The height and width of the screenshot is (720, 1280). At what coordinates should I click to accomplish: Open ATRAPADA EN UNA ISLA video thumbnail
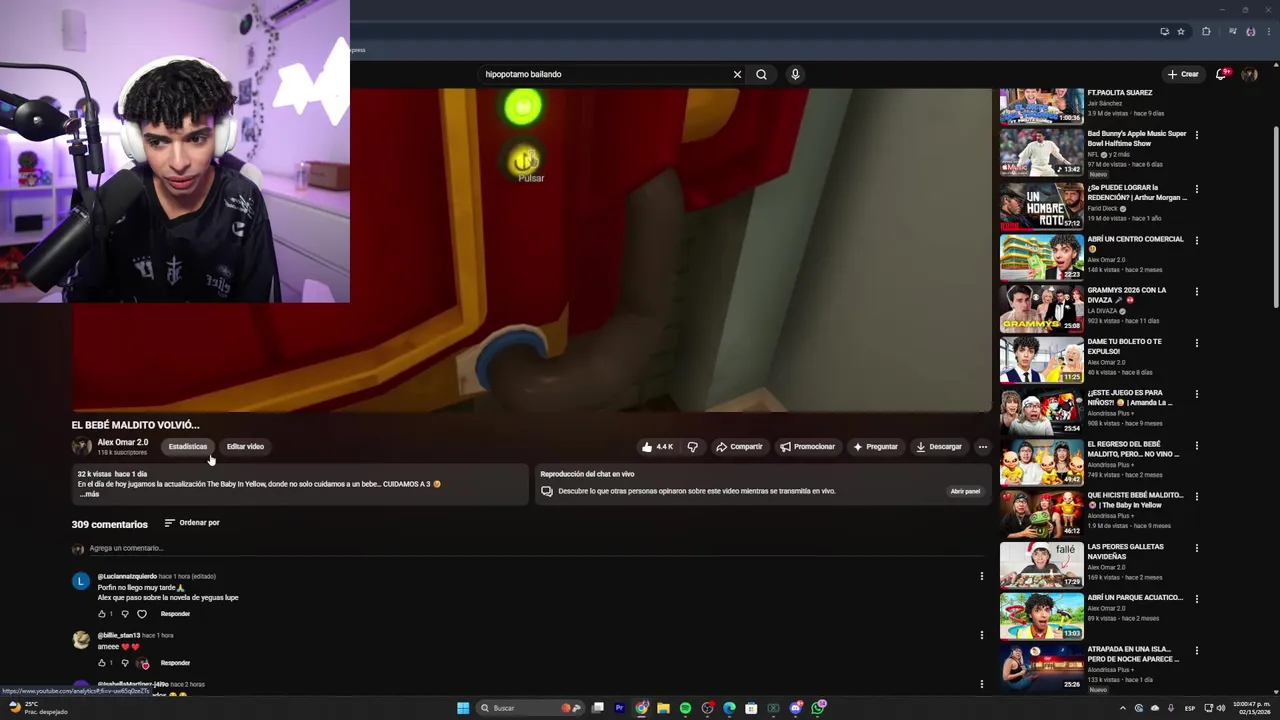1041,666
